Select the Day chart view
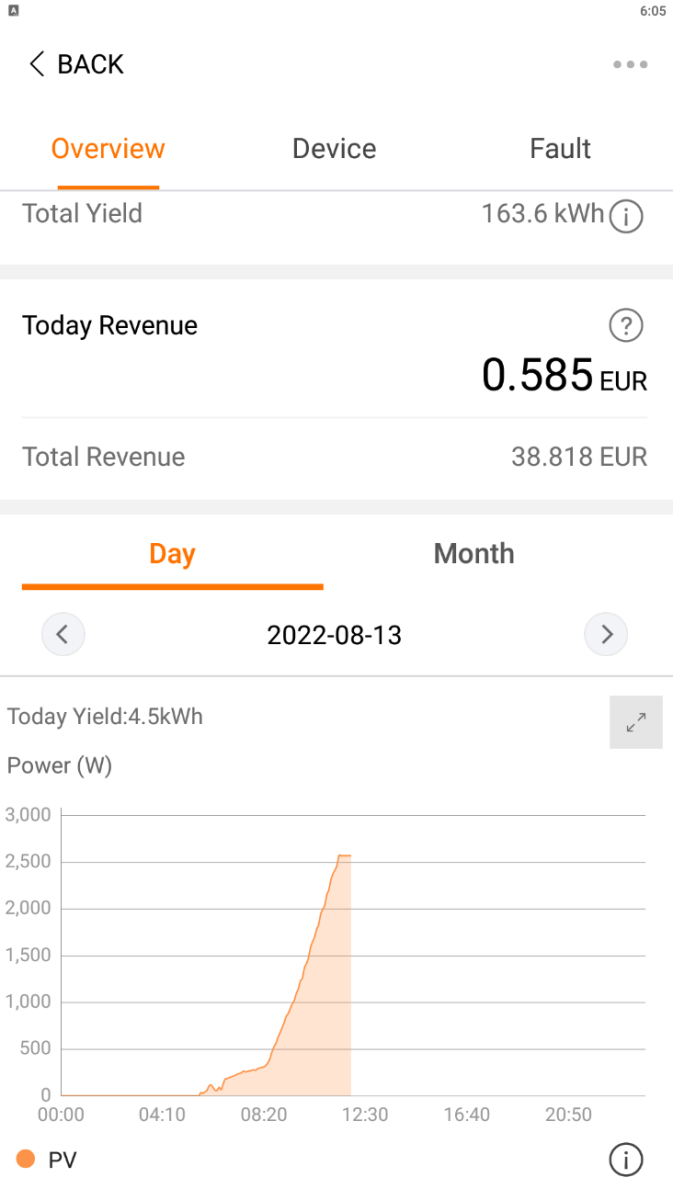The height and width of the screenshot is (1200, 673). tap(172, 554)
